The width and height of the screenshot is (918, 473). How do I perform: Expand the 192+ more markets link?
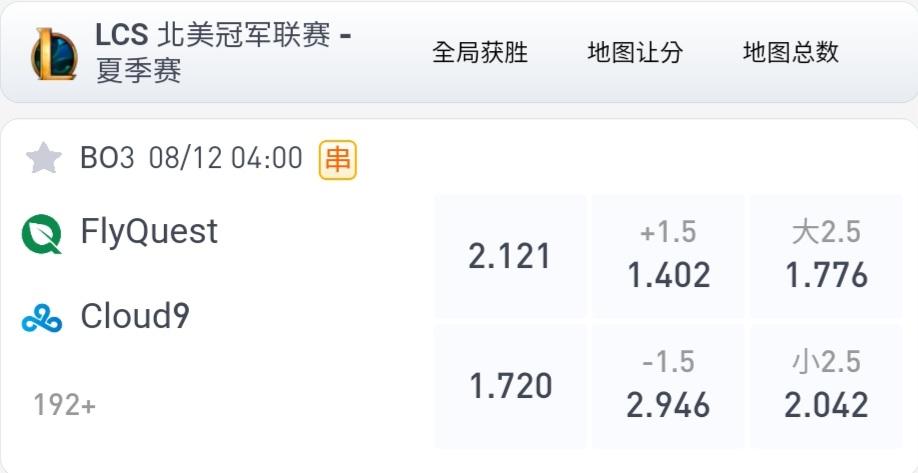pyautogui.click(x=64, y=405)
